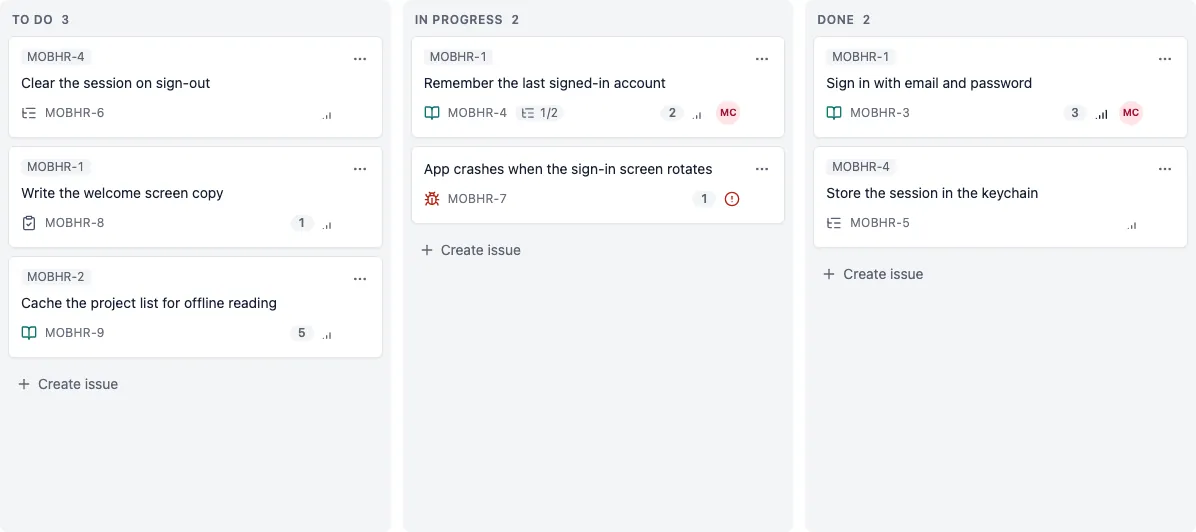Open issue key MOBHR-5
The height and width of the screenshot is (532, 1196).
(880, 223)
